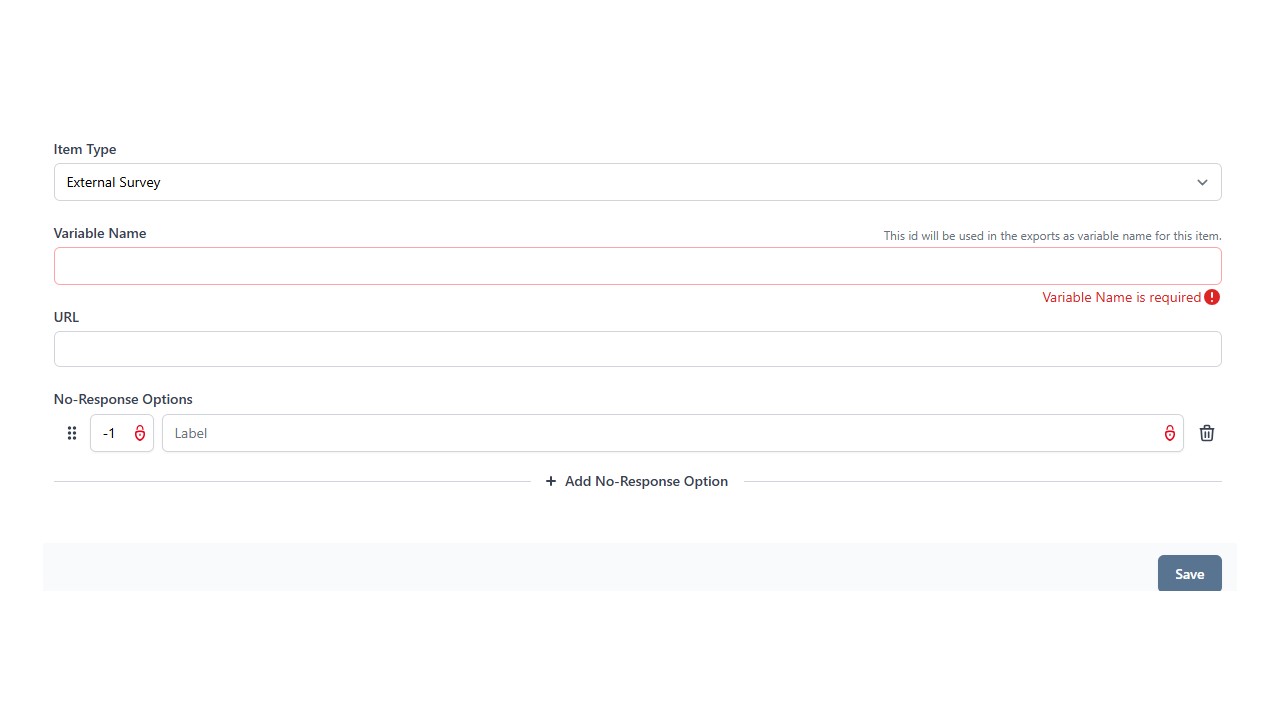
Task: Click the "Variable Name is required" error message
Action: click(1121, 297)
